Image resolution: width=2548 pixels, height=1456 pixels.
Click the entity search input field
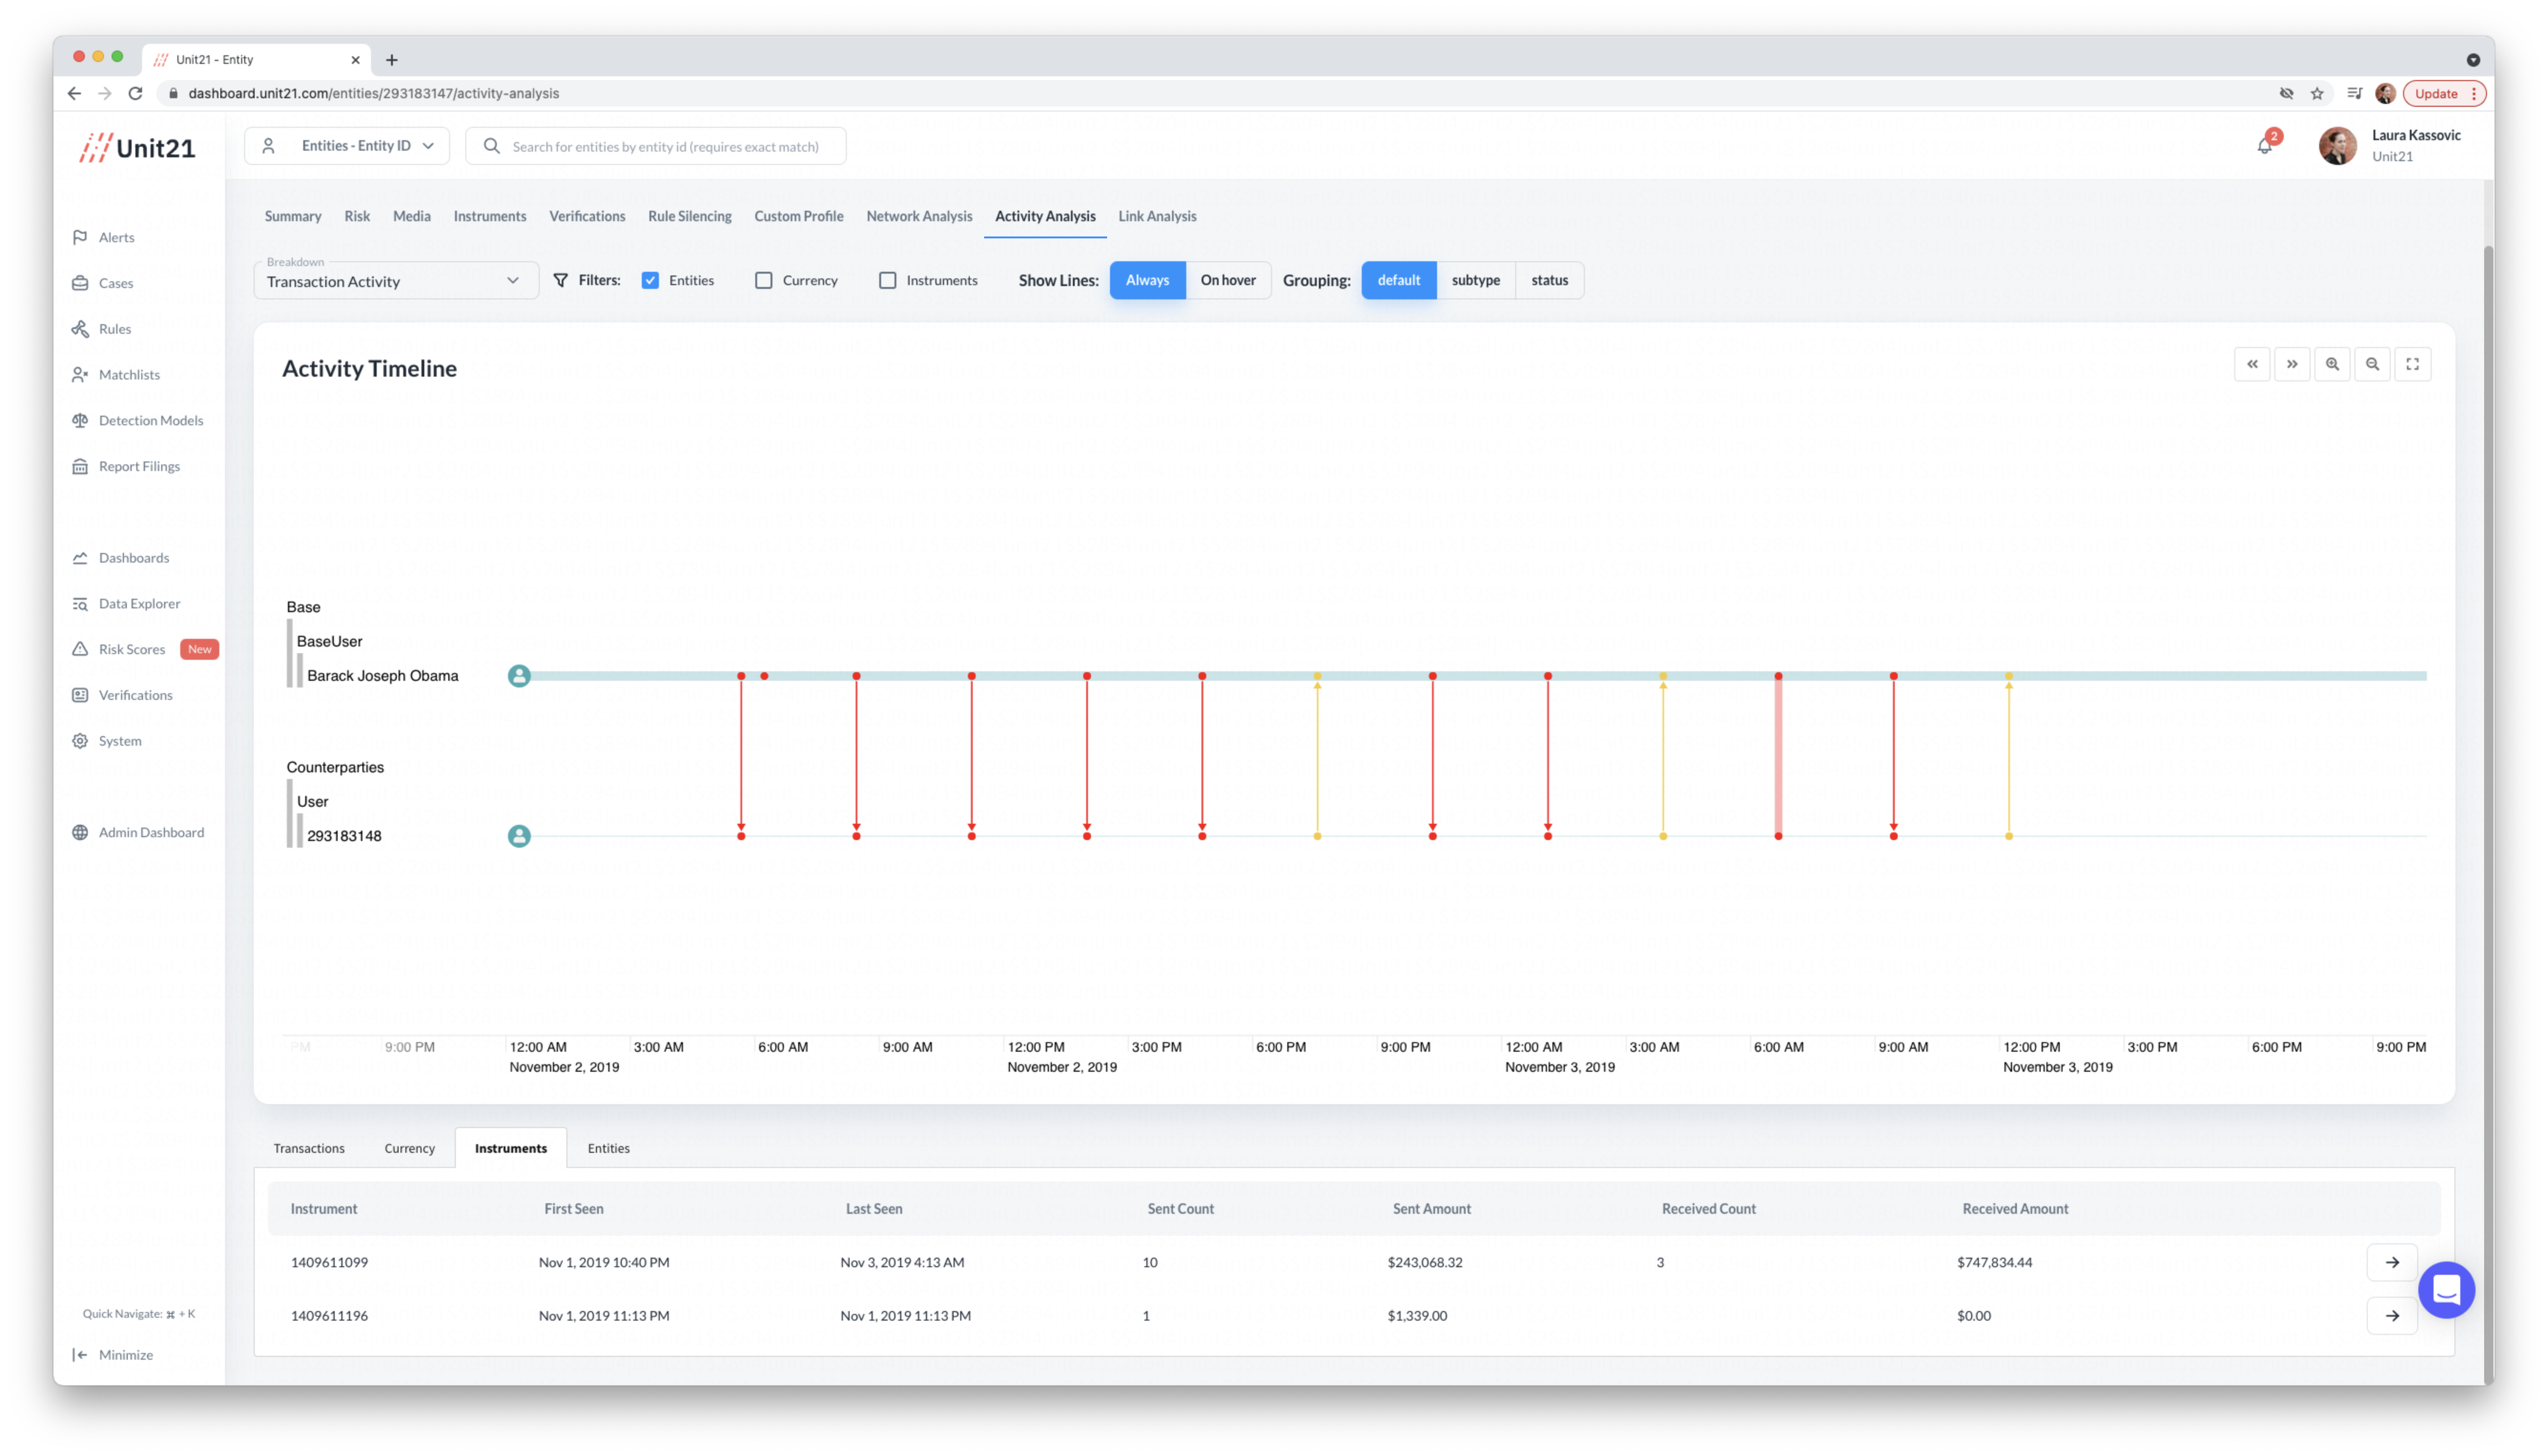pyautogui.click(x=665, y=146)
